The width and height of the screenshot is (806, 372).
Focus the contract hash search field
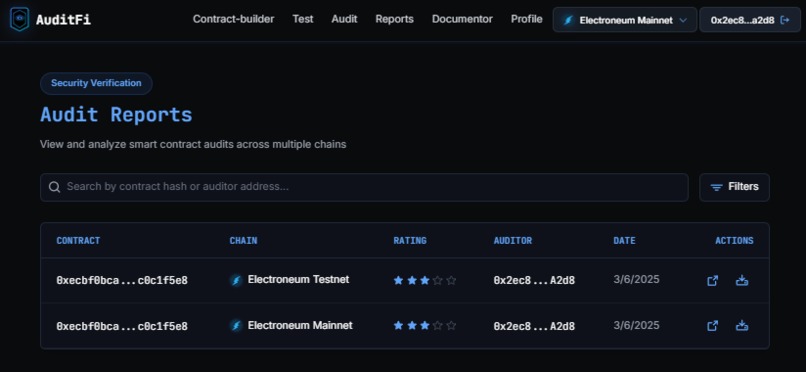[364, 187]
